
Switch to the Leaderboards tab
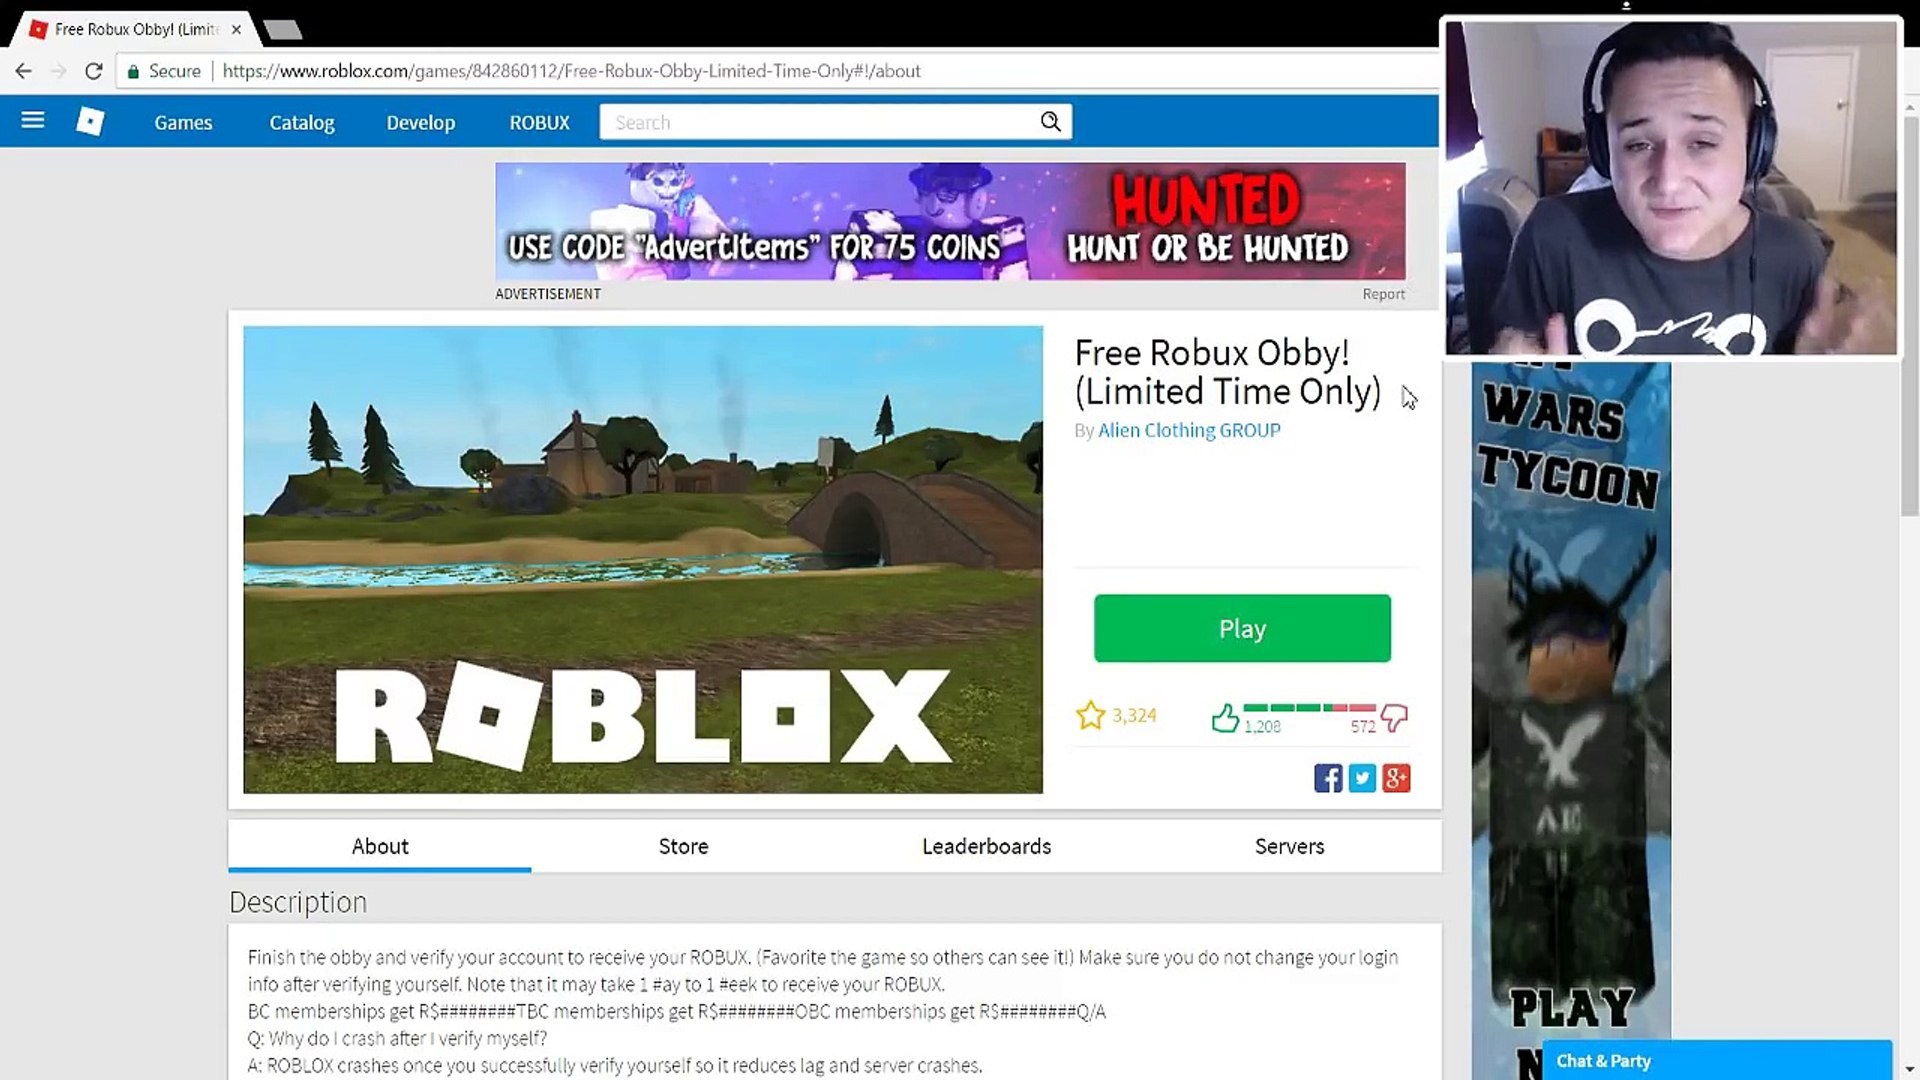click(x=986, y=846)
